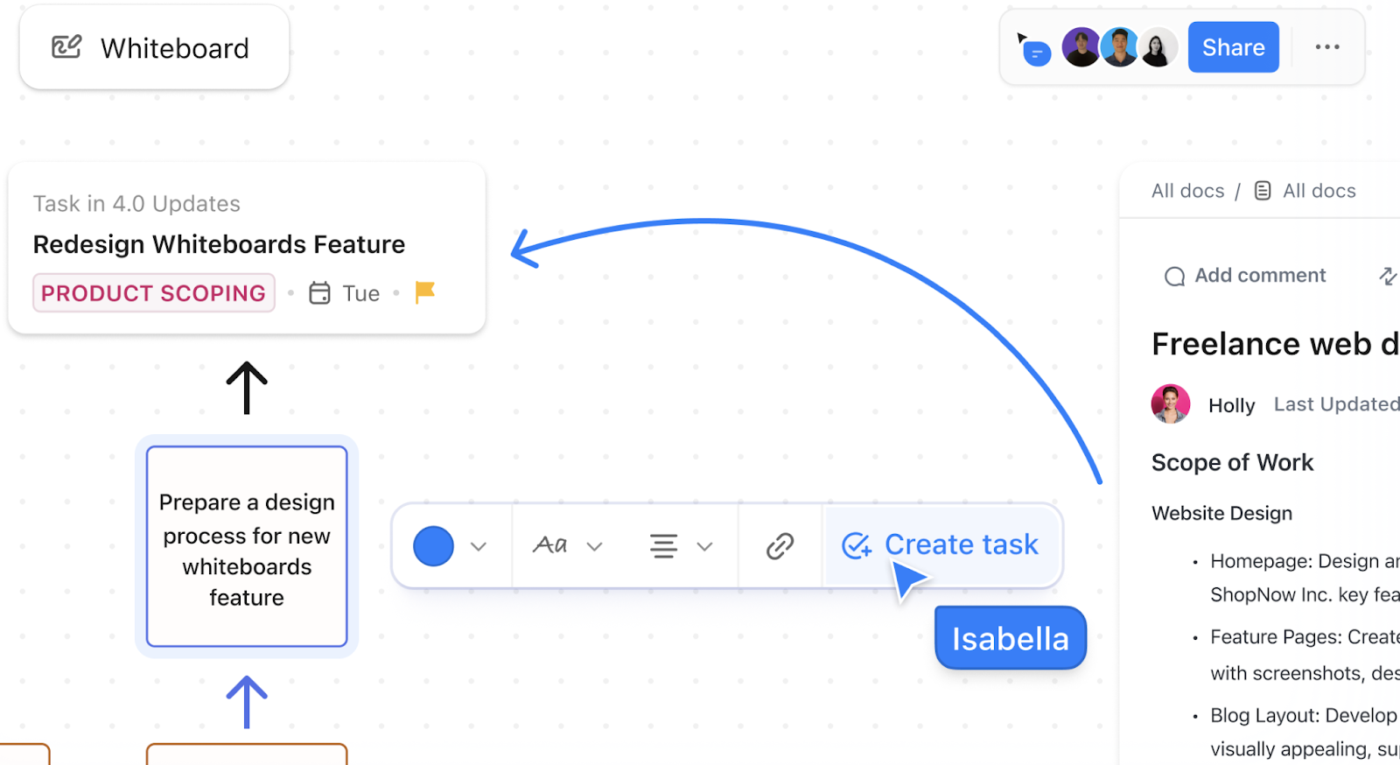Image resolution: width=1400 pixels, height=765 pixels.
Task: Open the color picker dropdown chevron
Action: tap(478, 546)
